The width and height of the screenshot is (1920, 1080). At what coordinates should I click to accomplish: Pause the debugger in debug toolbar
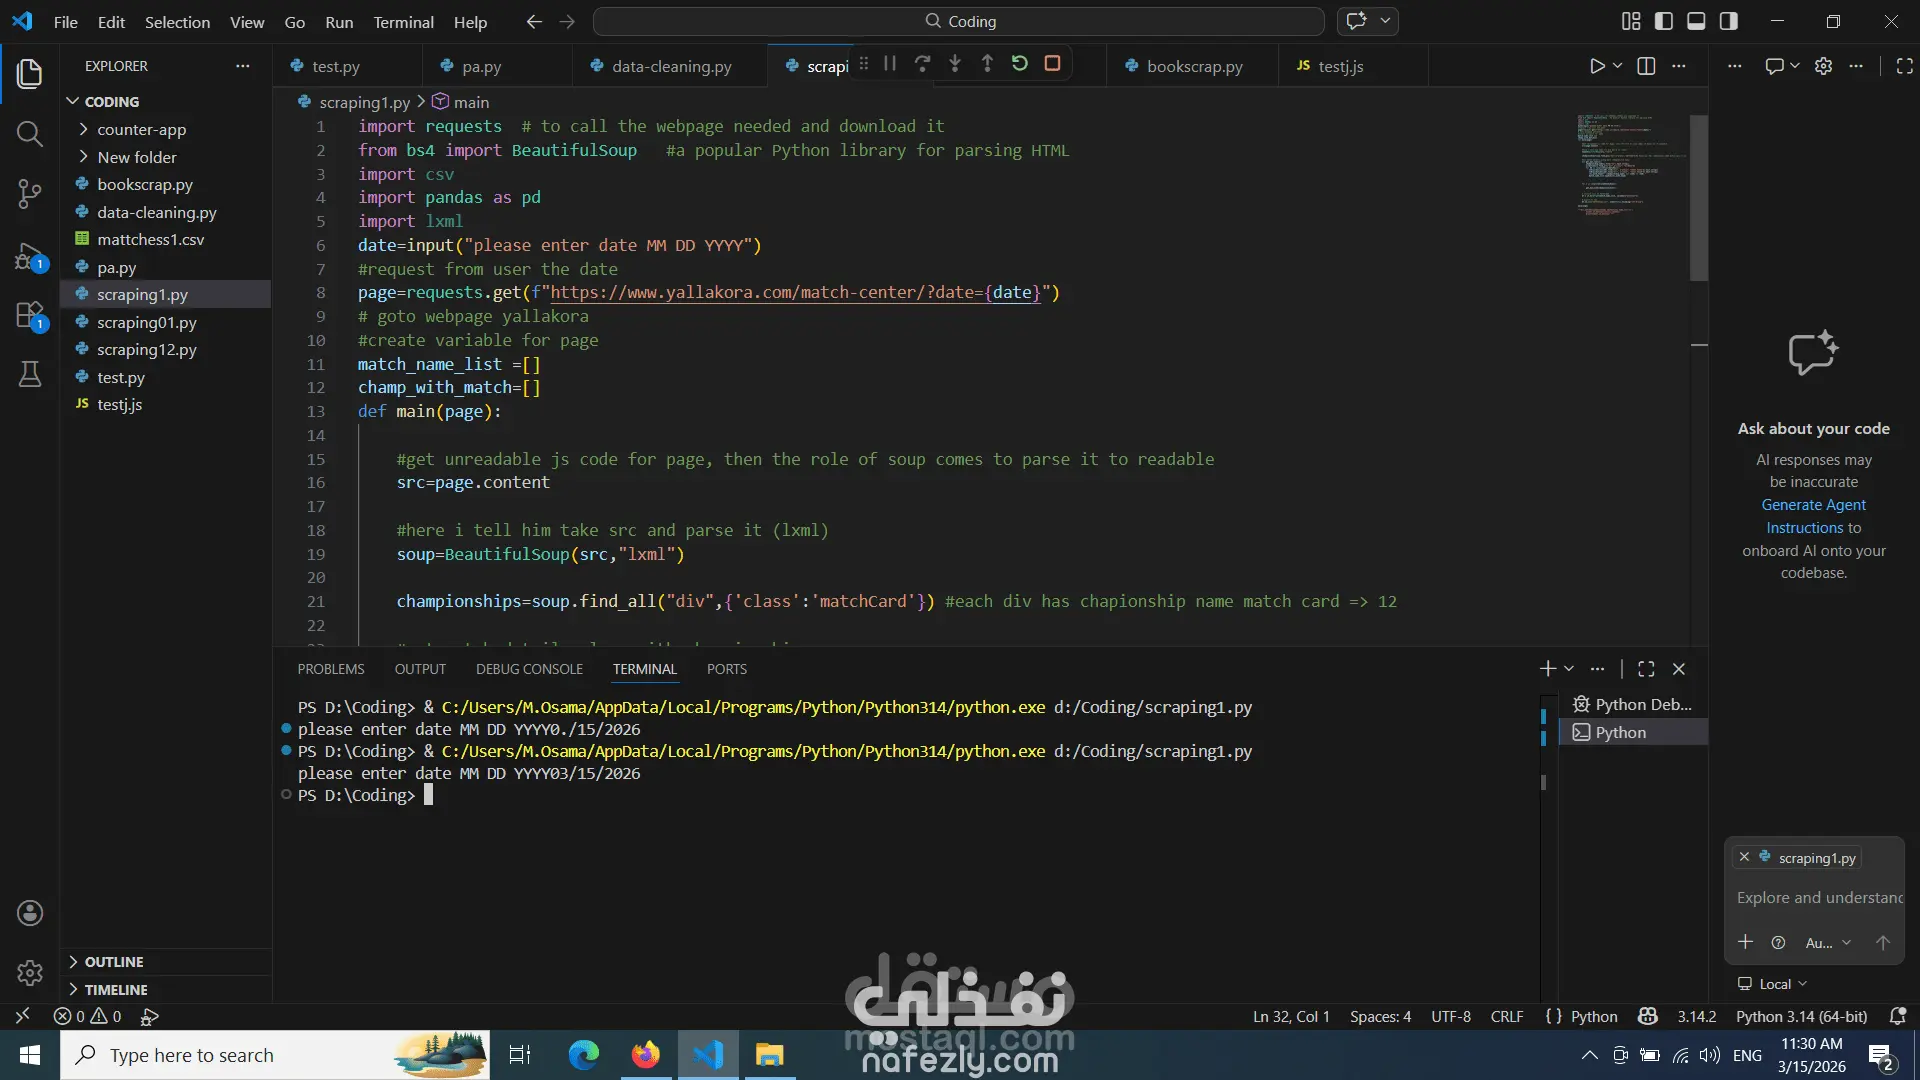pyautogui.click(x=890, y=64)
